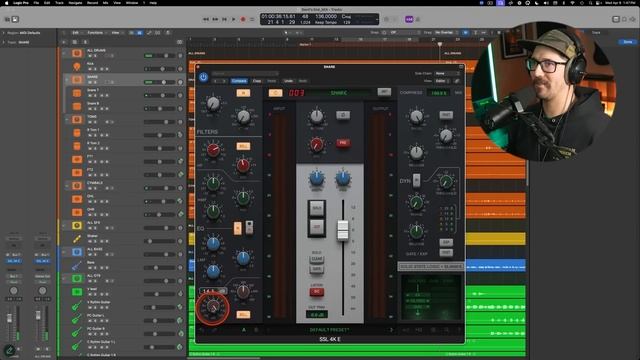
Task: Click the blue pan knob
Action: click(343, 178)
